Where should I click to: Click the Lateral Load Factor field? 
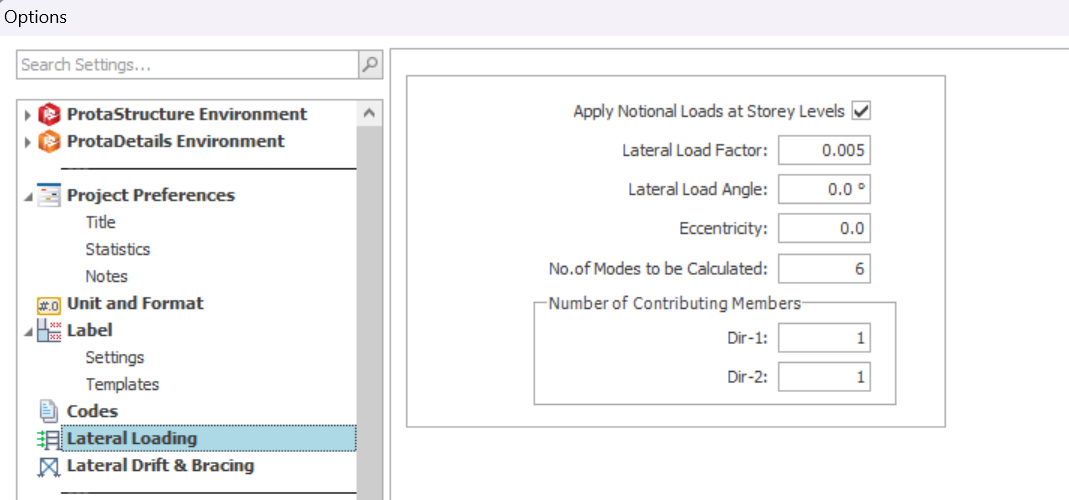click(823, 150)
